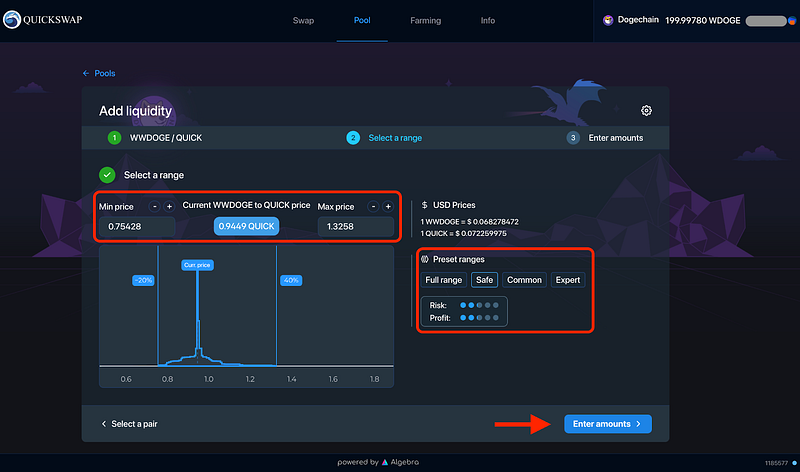Select the Safe preset

pos(484,280)
